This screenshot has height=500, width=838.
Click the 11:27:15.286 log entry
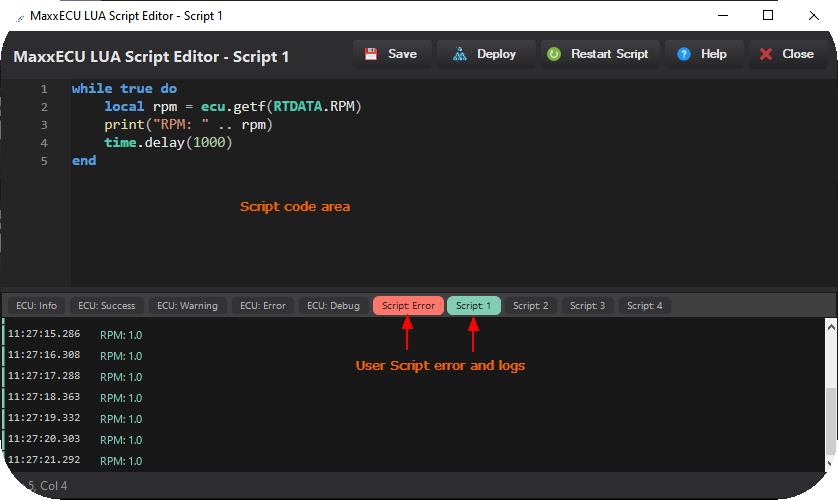click(x=42, y=334)
